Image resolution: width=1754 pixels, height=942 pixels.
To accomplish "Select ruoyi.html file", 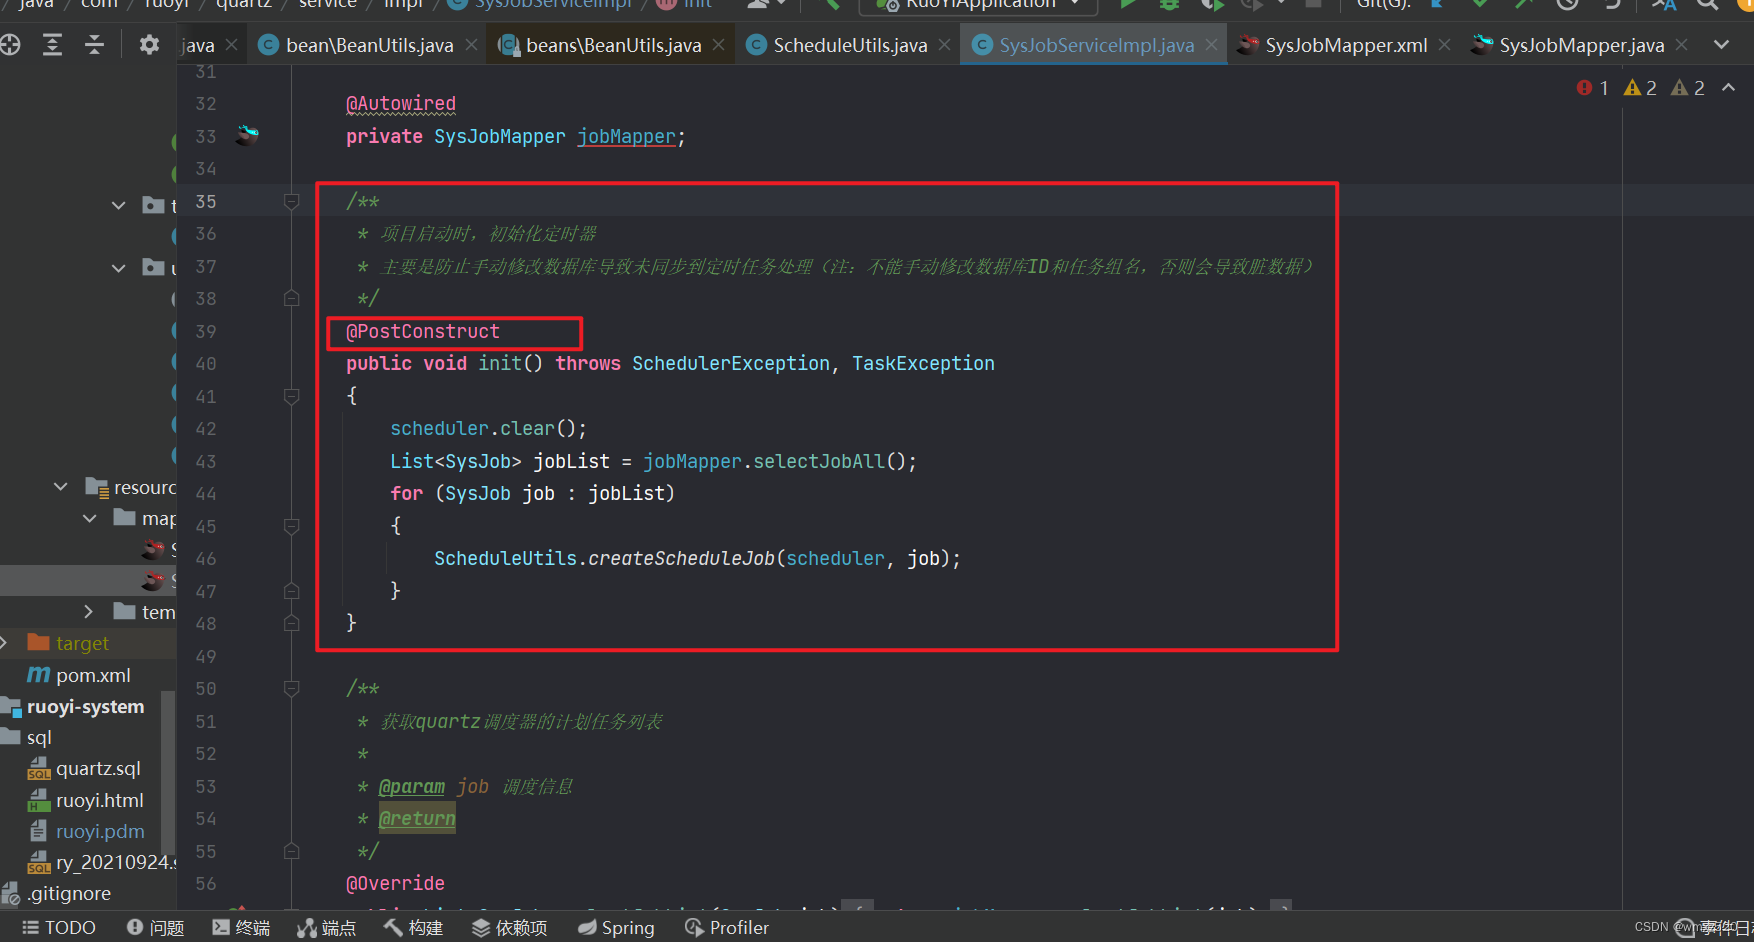I will 86,800.
